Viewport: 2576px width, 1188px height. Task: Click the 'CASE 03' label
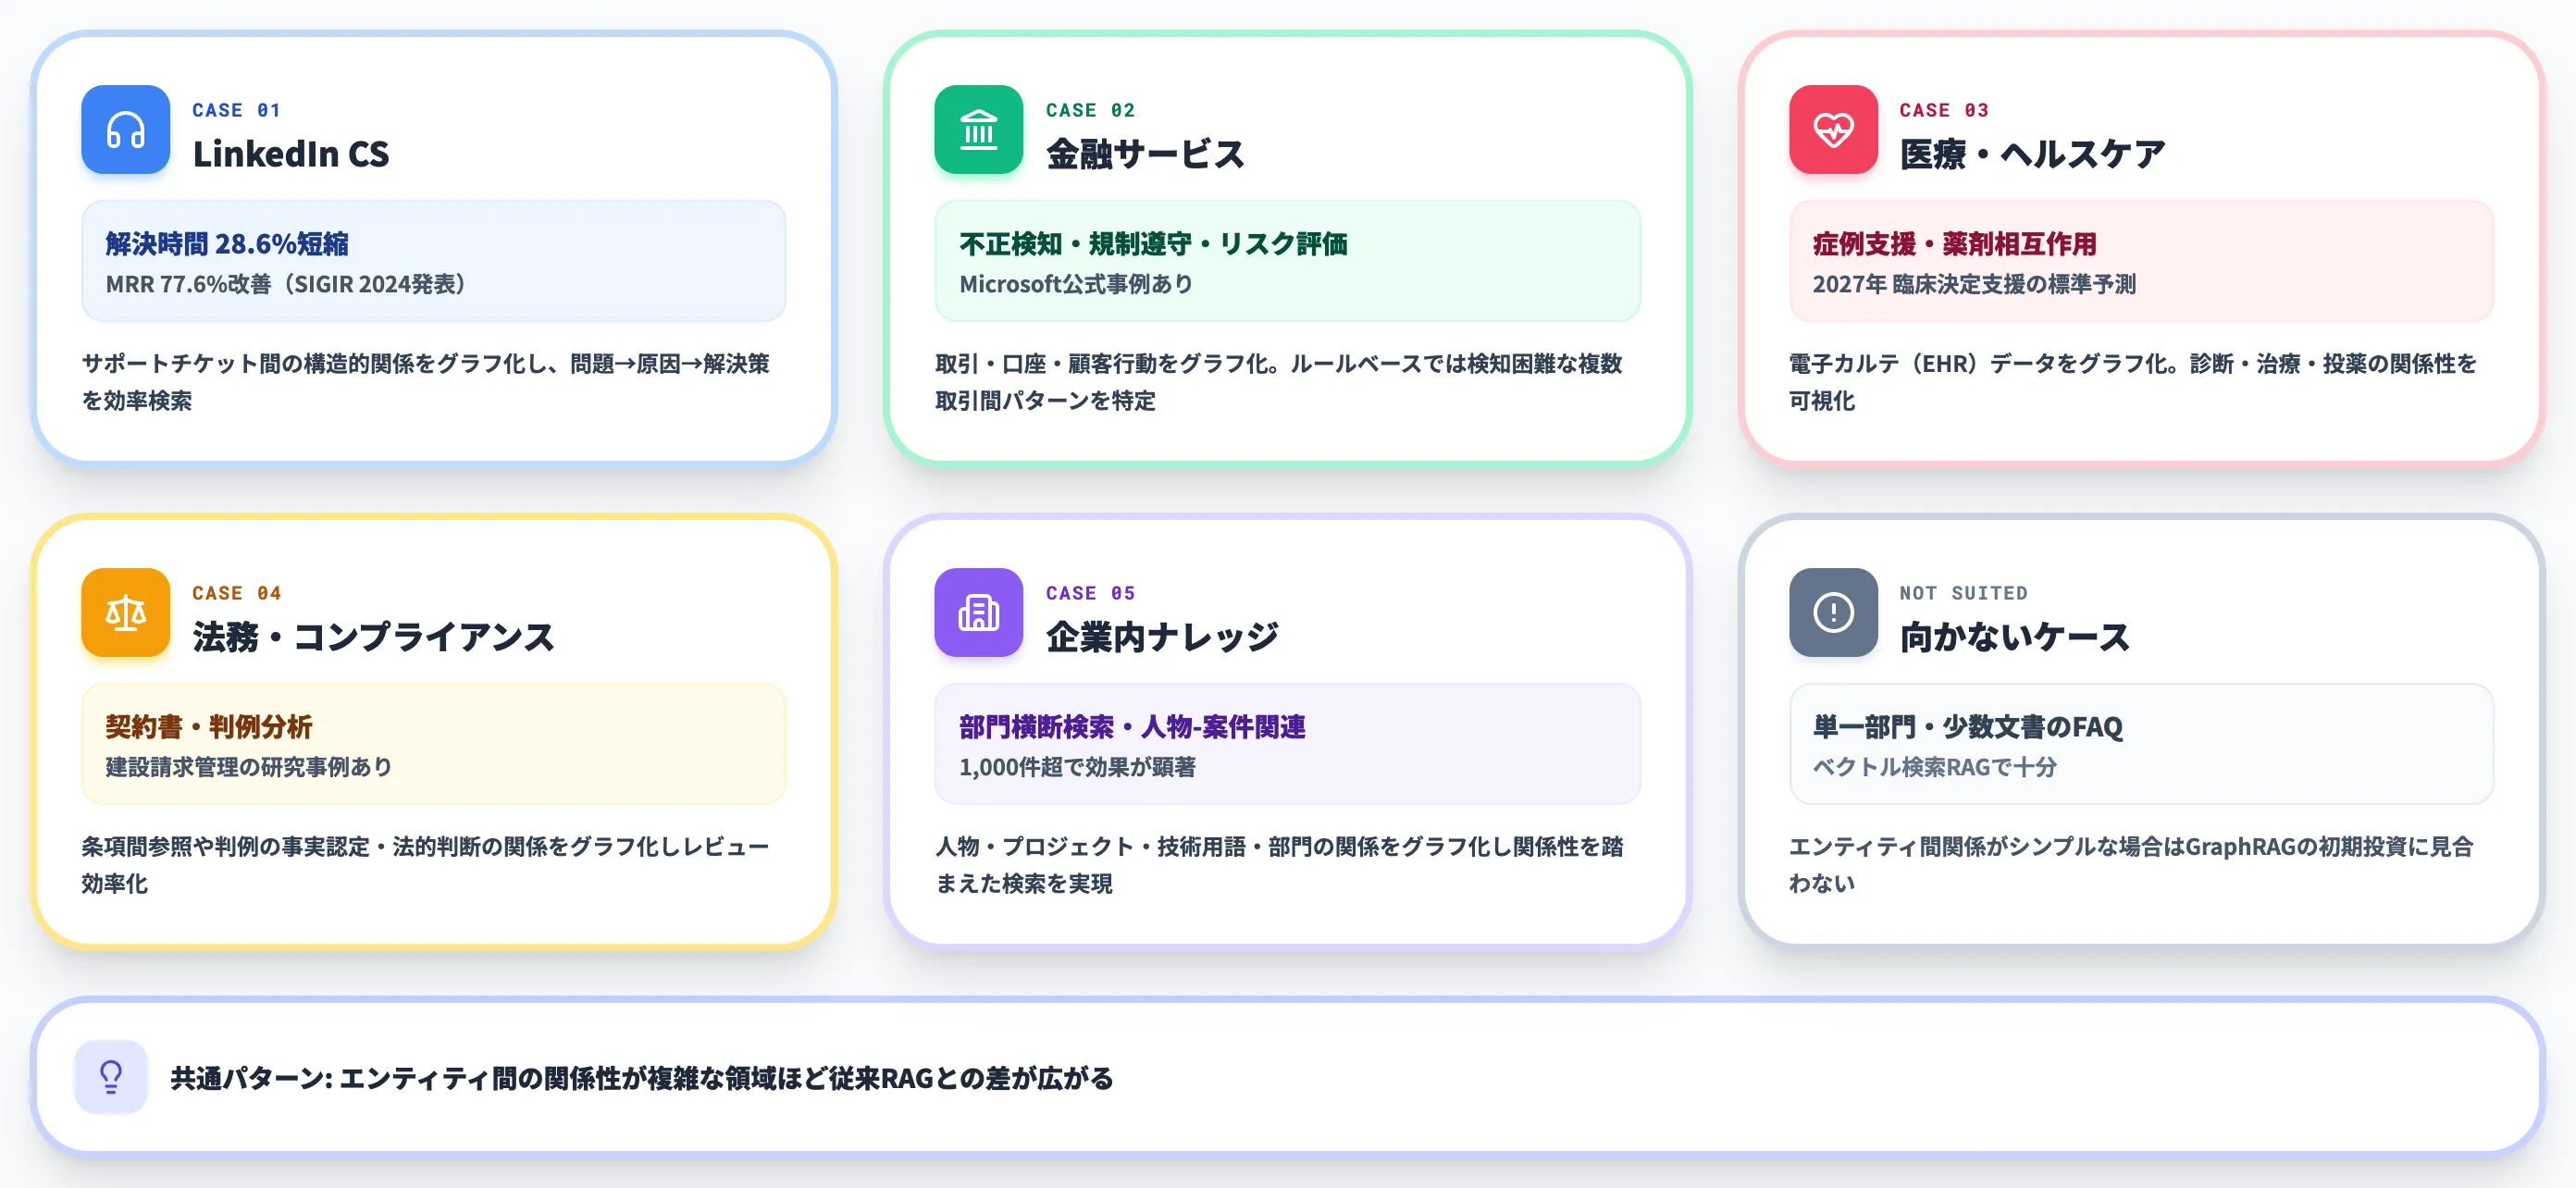coord(1944,110)
